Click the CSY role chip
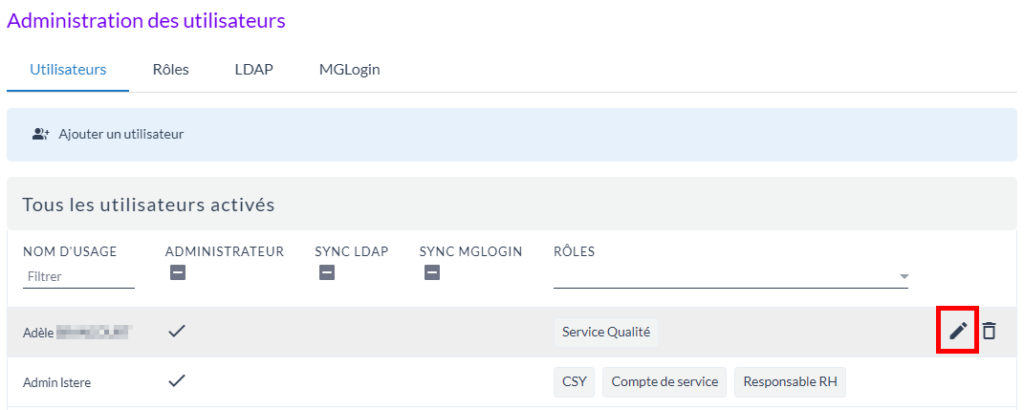 573,381
